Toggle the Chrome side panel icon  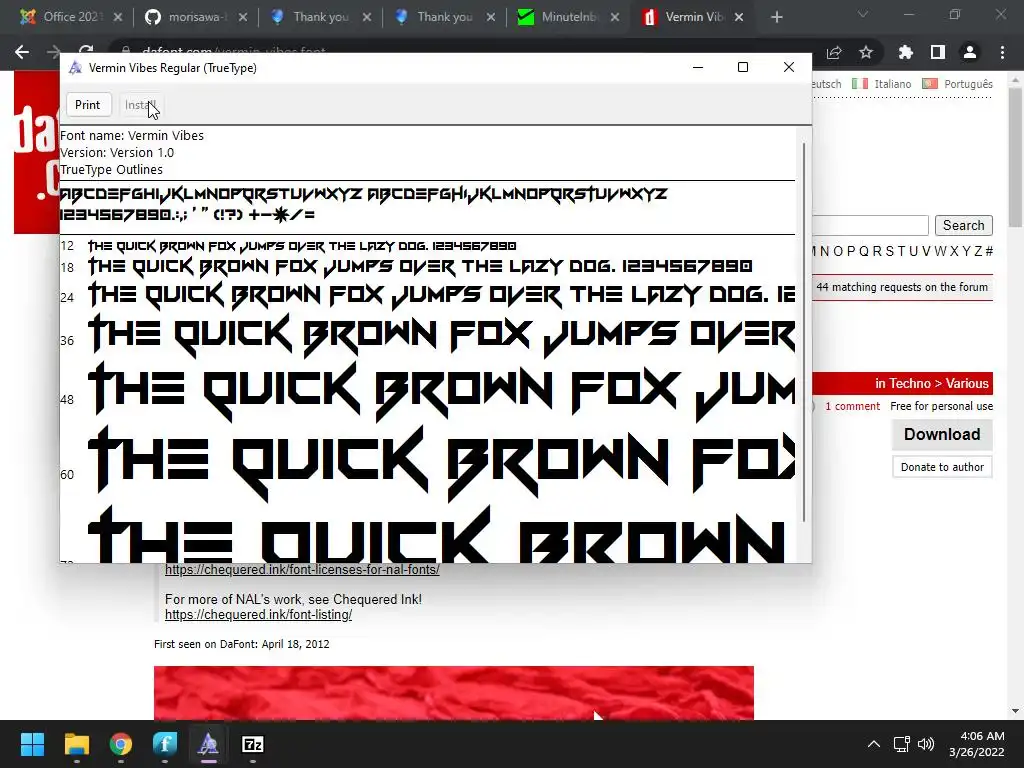pyautogui.click(x=938, y=52)
